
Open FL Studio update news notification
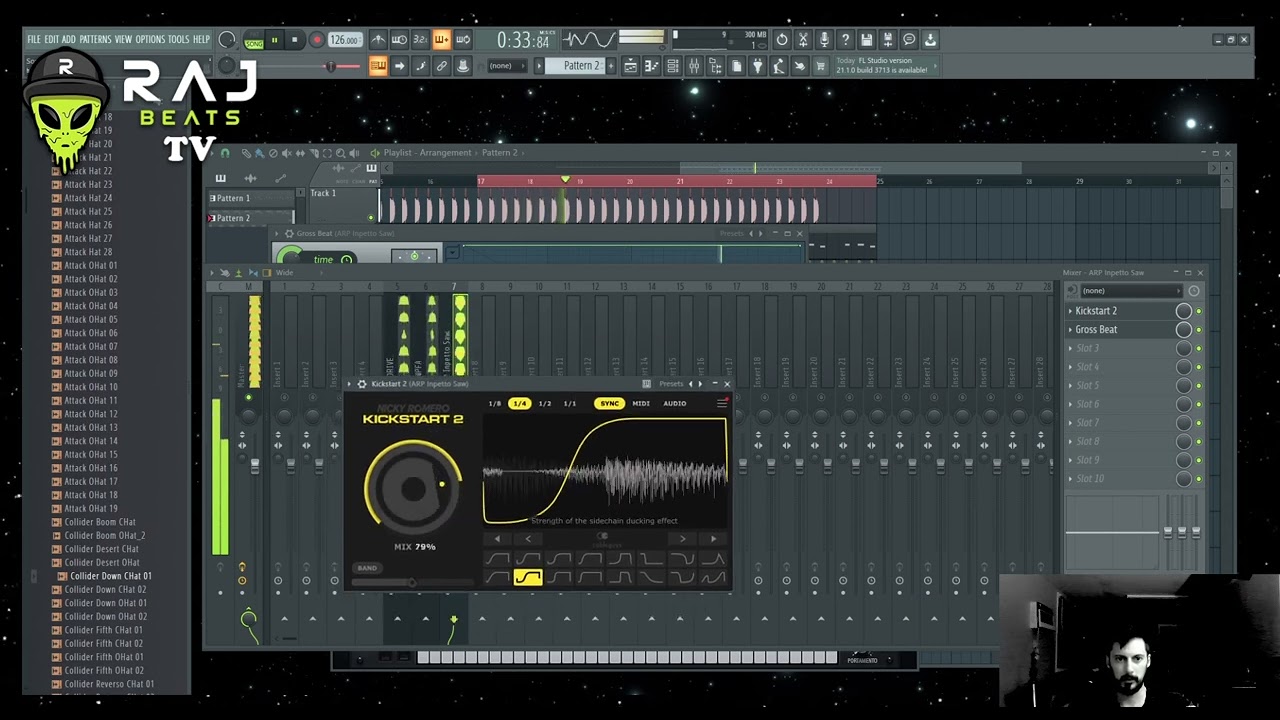point(885,66)
